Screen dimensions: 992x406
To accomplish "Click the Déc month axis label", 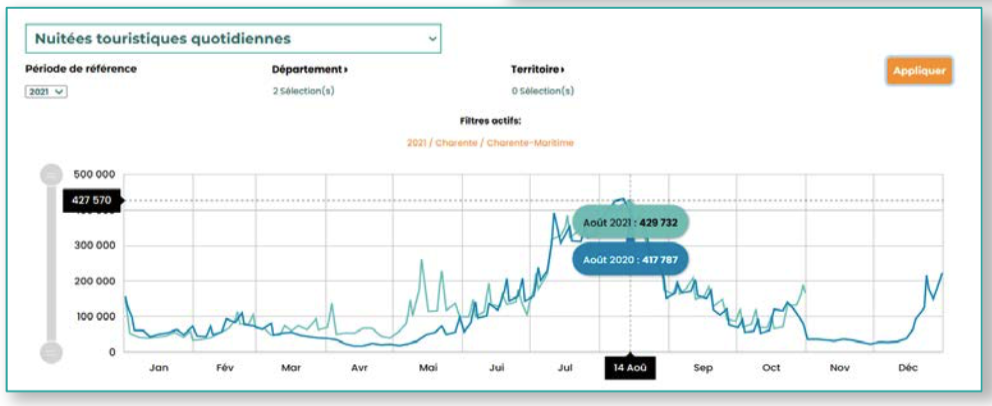I will (x=907, y=368).
